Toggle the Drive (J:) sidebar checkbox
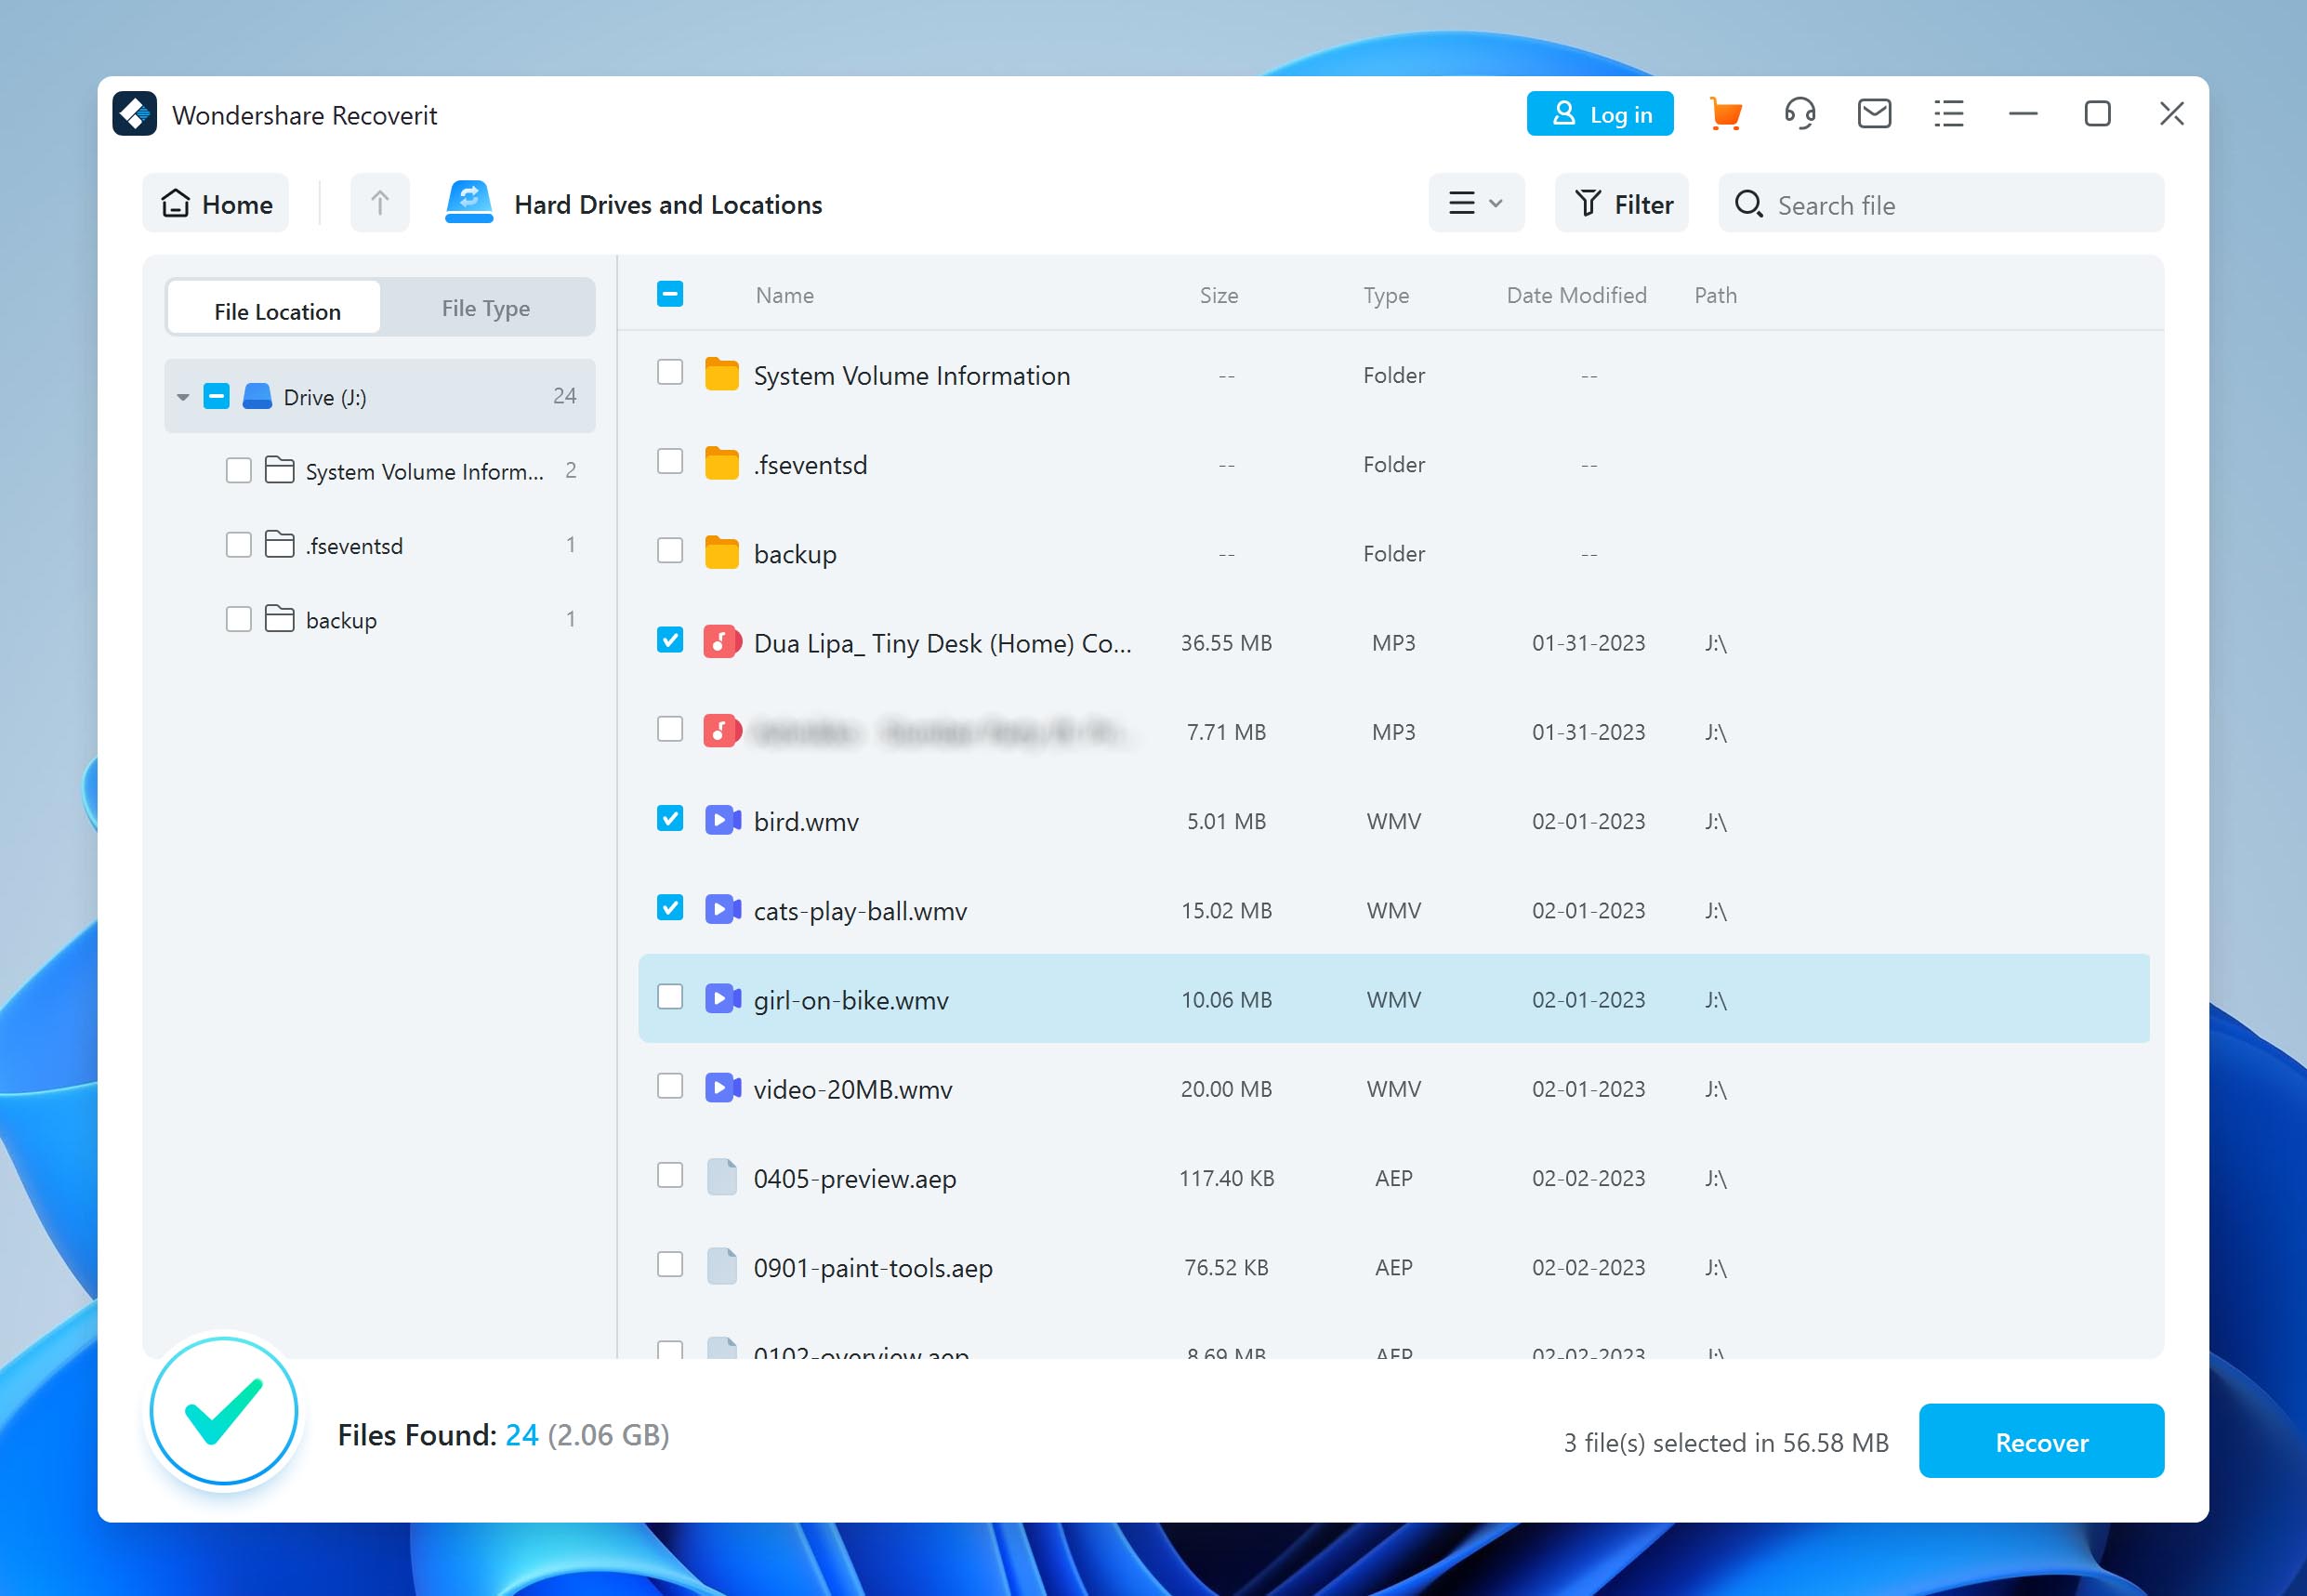This screenshot has width=2307, height=1596. [x=216, y=396]
